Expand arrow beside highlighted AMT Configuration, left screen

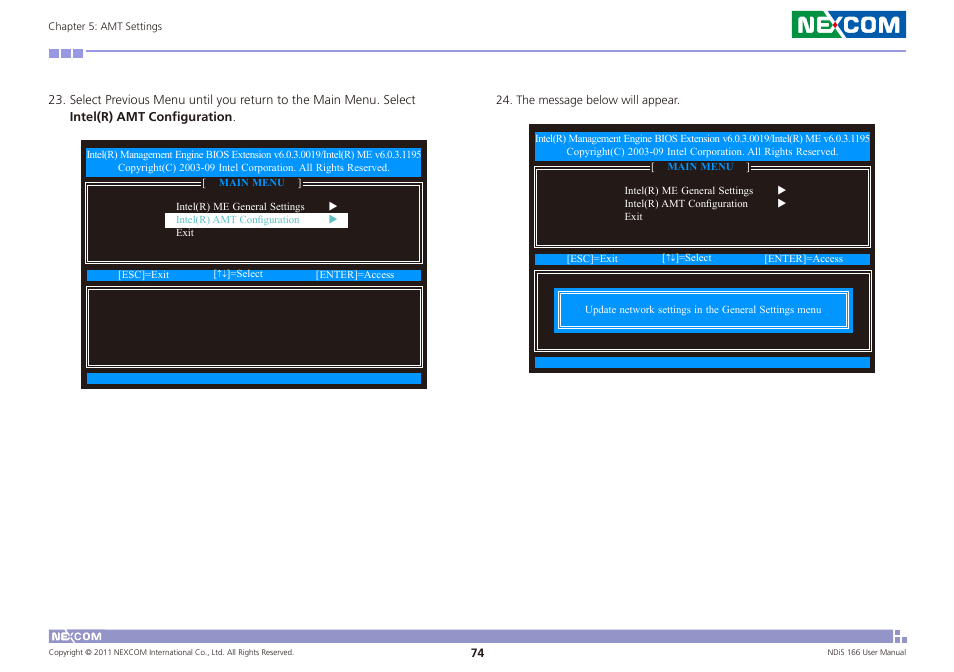[333, 220]
